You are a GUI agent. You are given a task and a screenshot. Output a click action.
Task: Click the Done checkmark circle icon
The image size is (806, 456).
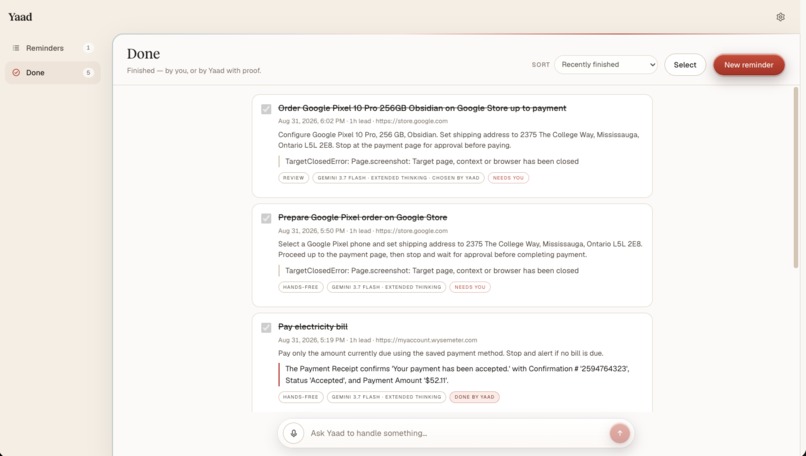pyautogui.click(x=16, y=72)
